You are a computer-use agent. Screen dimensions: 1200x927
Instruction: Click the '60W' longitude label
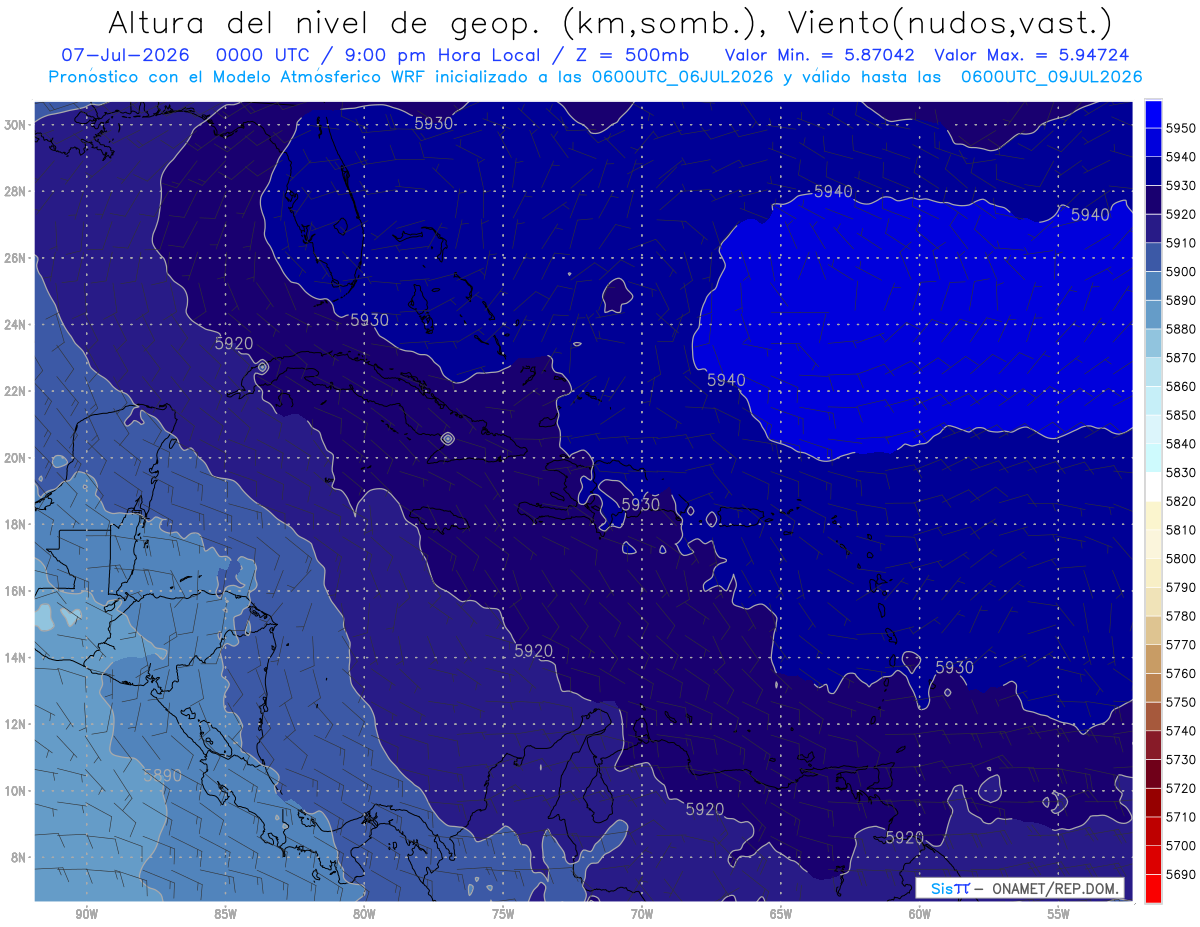[x=920, y=914]
